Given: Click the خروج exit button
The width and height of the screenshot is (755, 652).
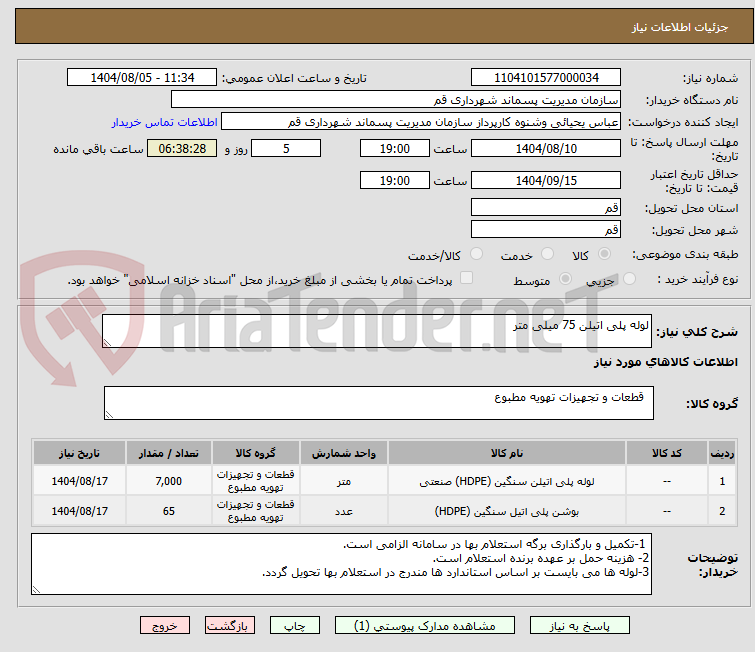Looking at the screenshot, I should (165, 626).
